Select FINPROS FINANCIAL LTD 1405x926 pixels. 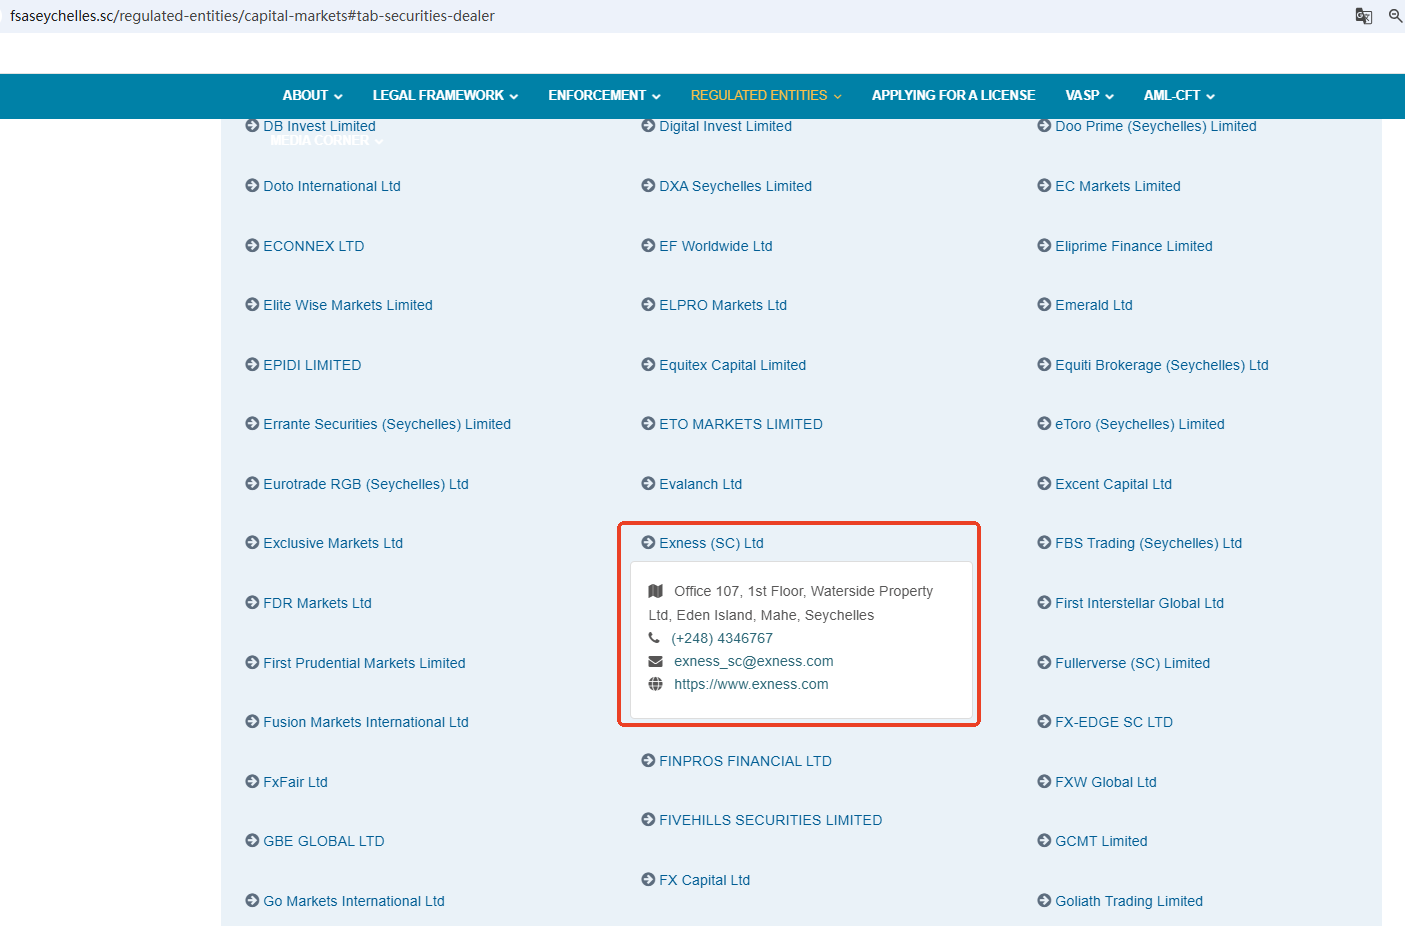745,761
